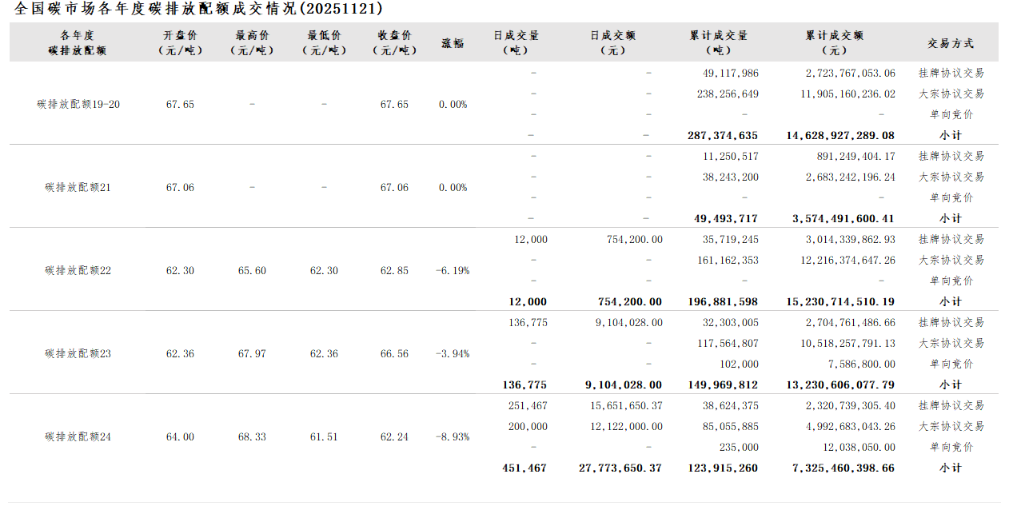Select the 碳排放配额19-20 row label

(78, 104)
